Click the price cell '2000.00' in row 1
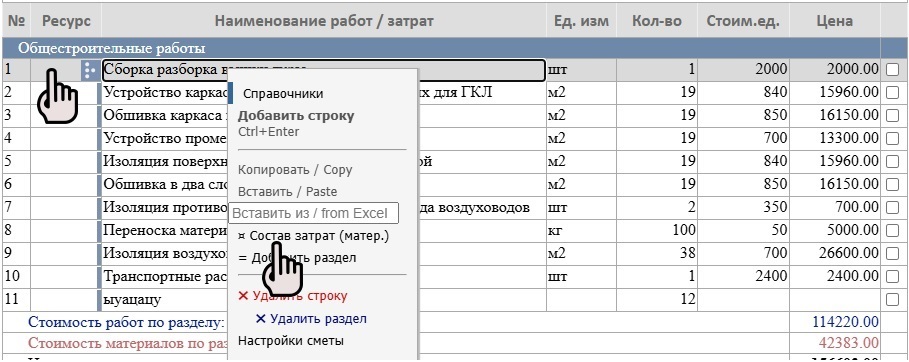Image resolution: width=909 pixels, height=362 pixels. (835, 70)
